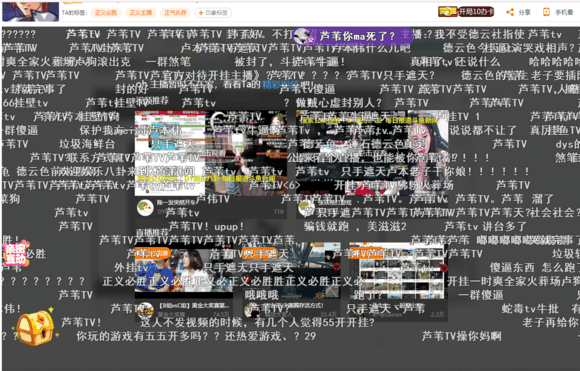Click the 74.5万 view count
580x371 pixels.
[x=221, y=314]
